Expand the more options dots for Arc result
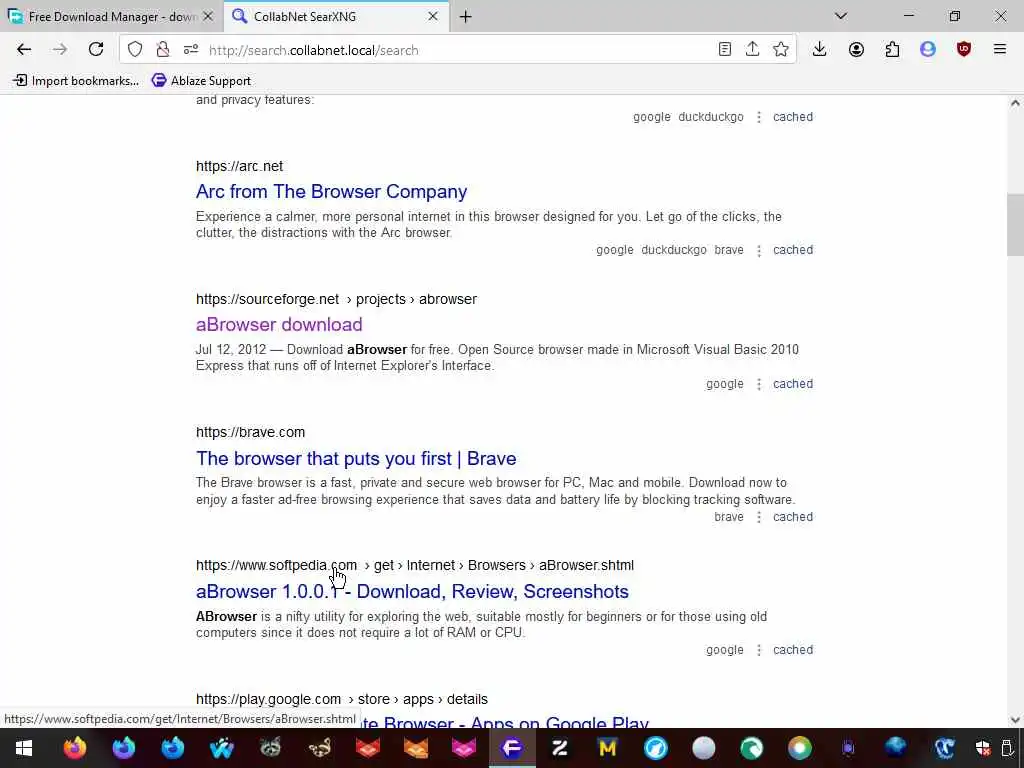The width and height of the screenshot is (1024, 768). tap(758, 251)
